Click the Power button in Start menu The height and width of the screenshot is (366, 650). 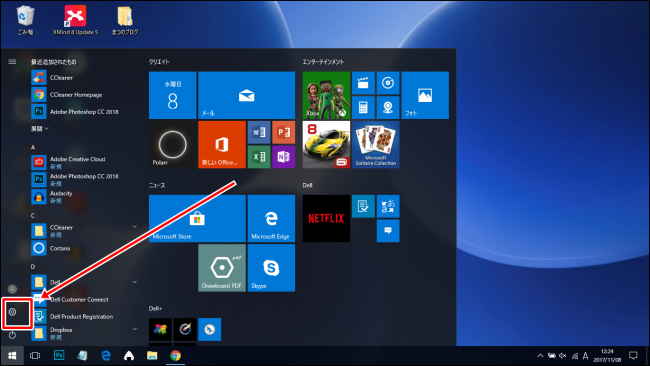coord(12,335)
